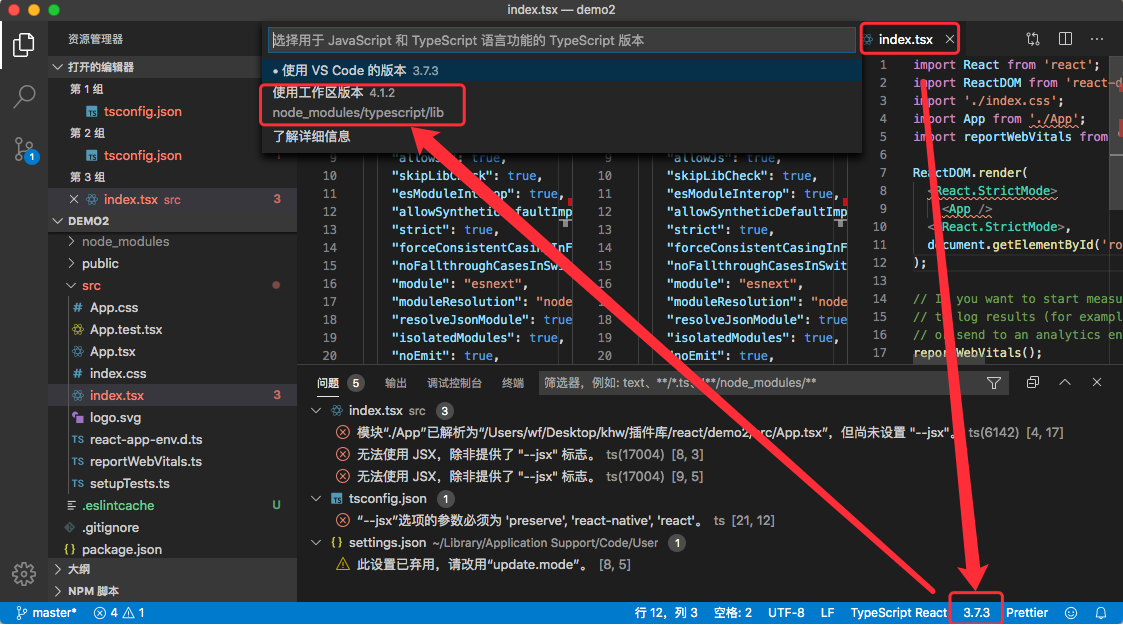The width and height of the screenshot is (1123, 625).
Task: Choose 使用 VS Code 的版本 3.7.3 option
Action: [x=562, y=70]
